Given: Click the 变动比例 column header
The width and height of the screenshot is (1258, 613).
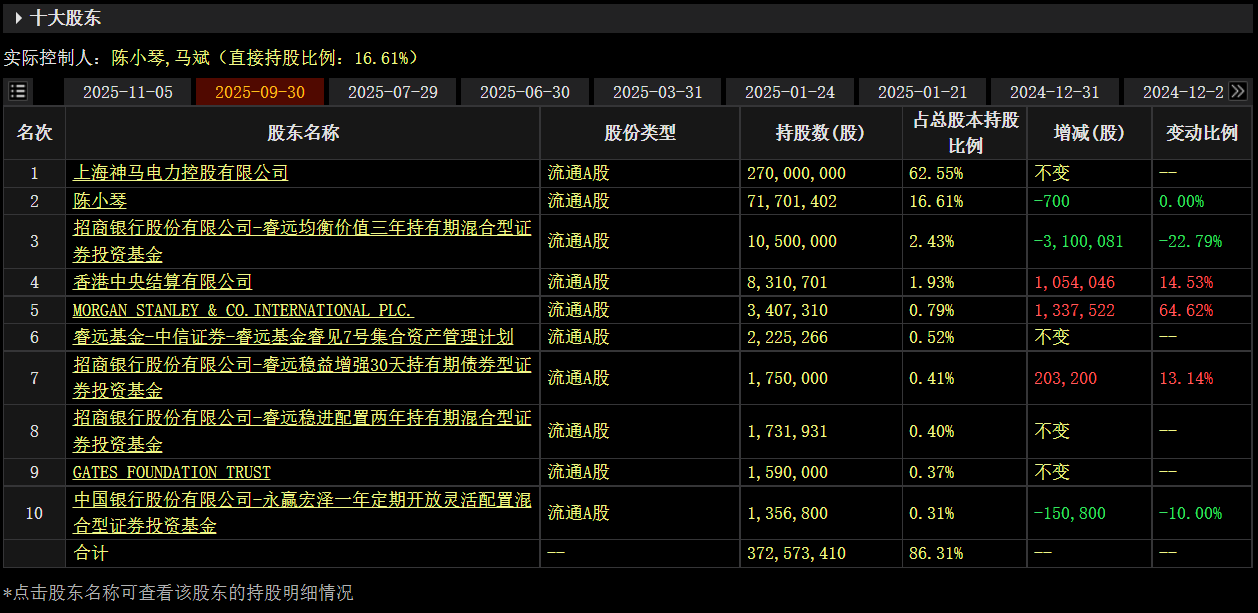Looking at the screenshot, I should [1202, 133].
